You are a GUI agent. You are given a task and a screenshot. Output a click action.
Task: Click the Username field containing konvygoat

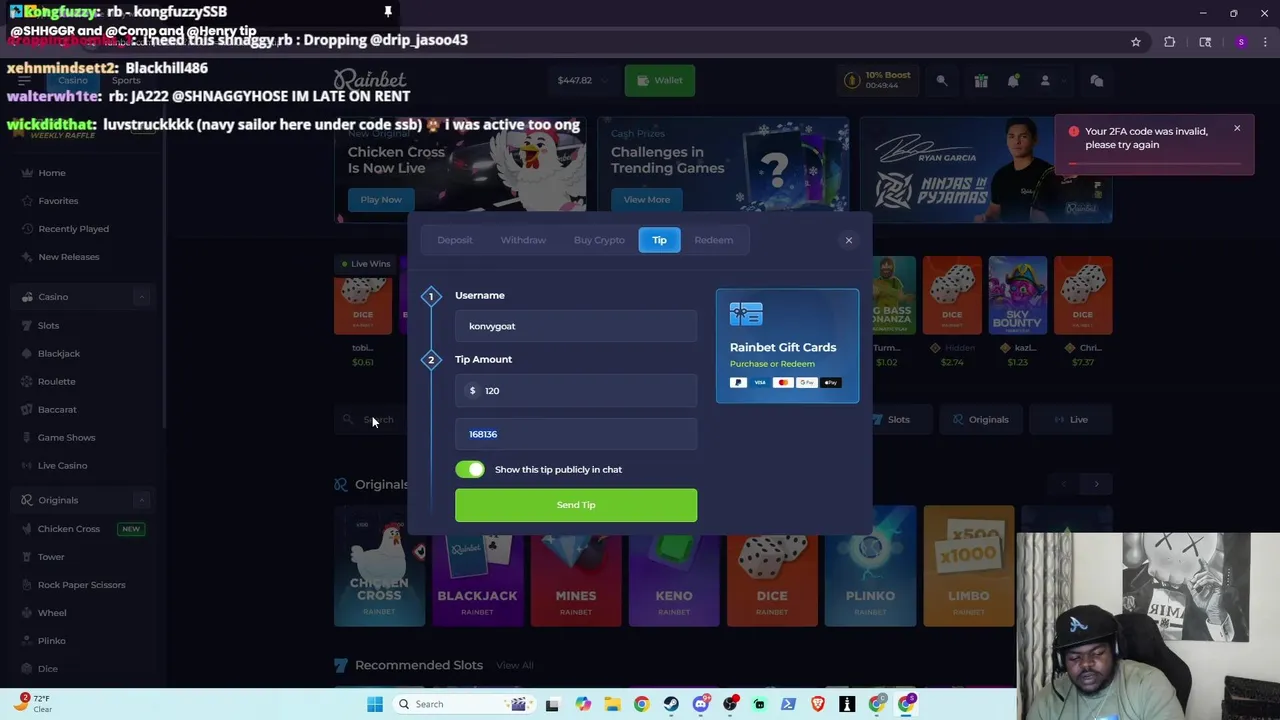coord(576,326)
